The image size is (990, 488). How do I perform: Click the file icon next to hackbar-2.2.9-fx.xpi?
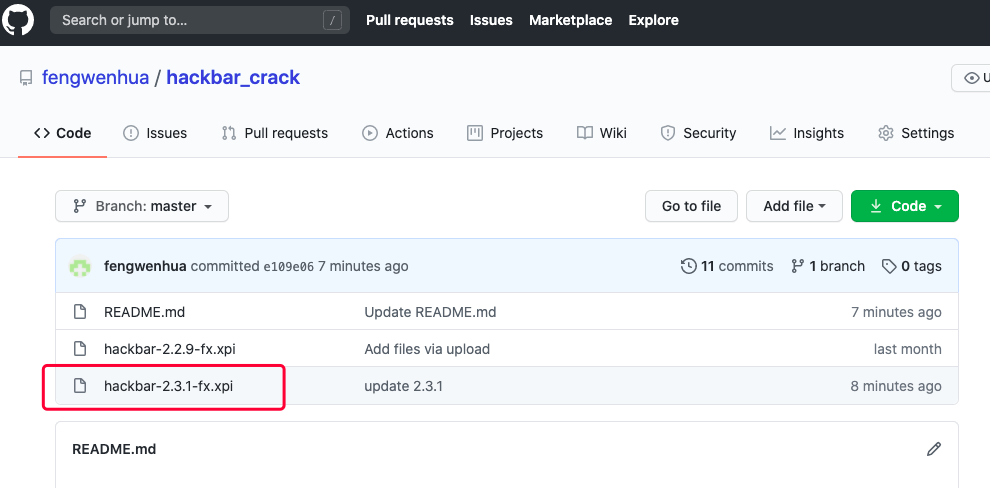(x=80, y=348)
